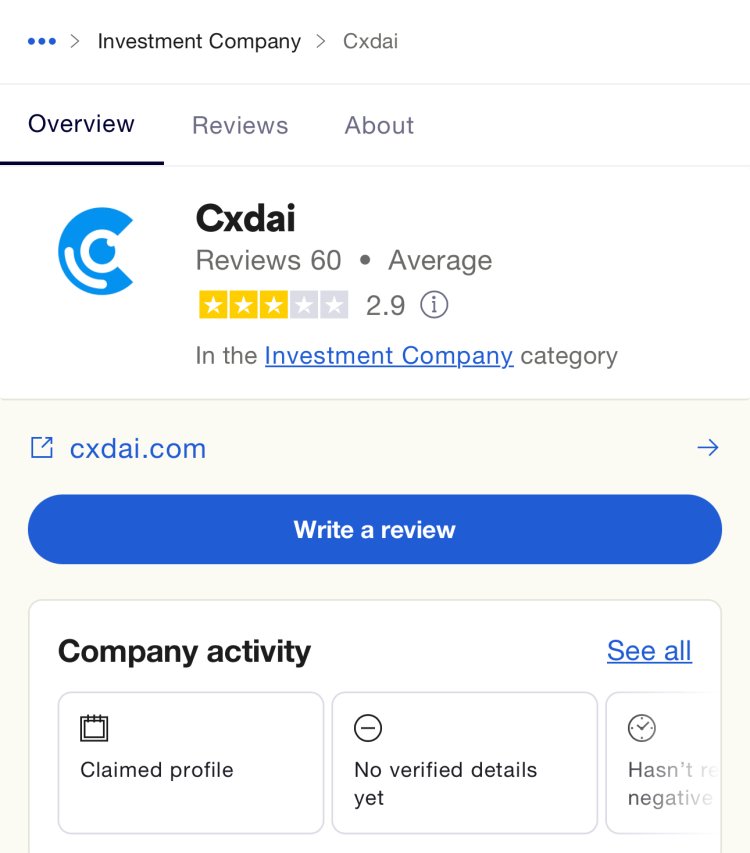Select the Claimed profile card
Viewport: 750px width, 853px height.
191,763
